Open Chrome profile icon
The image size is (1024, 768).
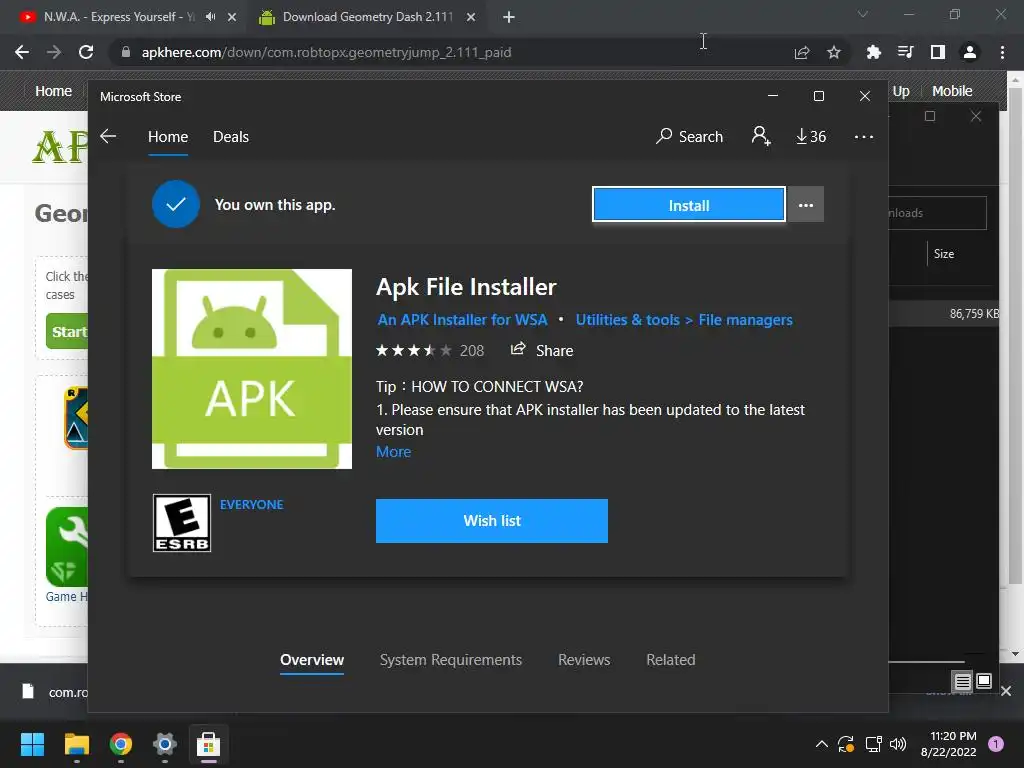(x=970, y=52)
